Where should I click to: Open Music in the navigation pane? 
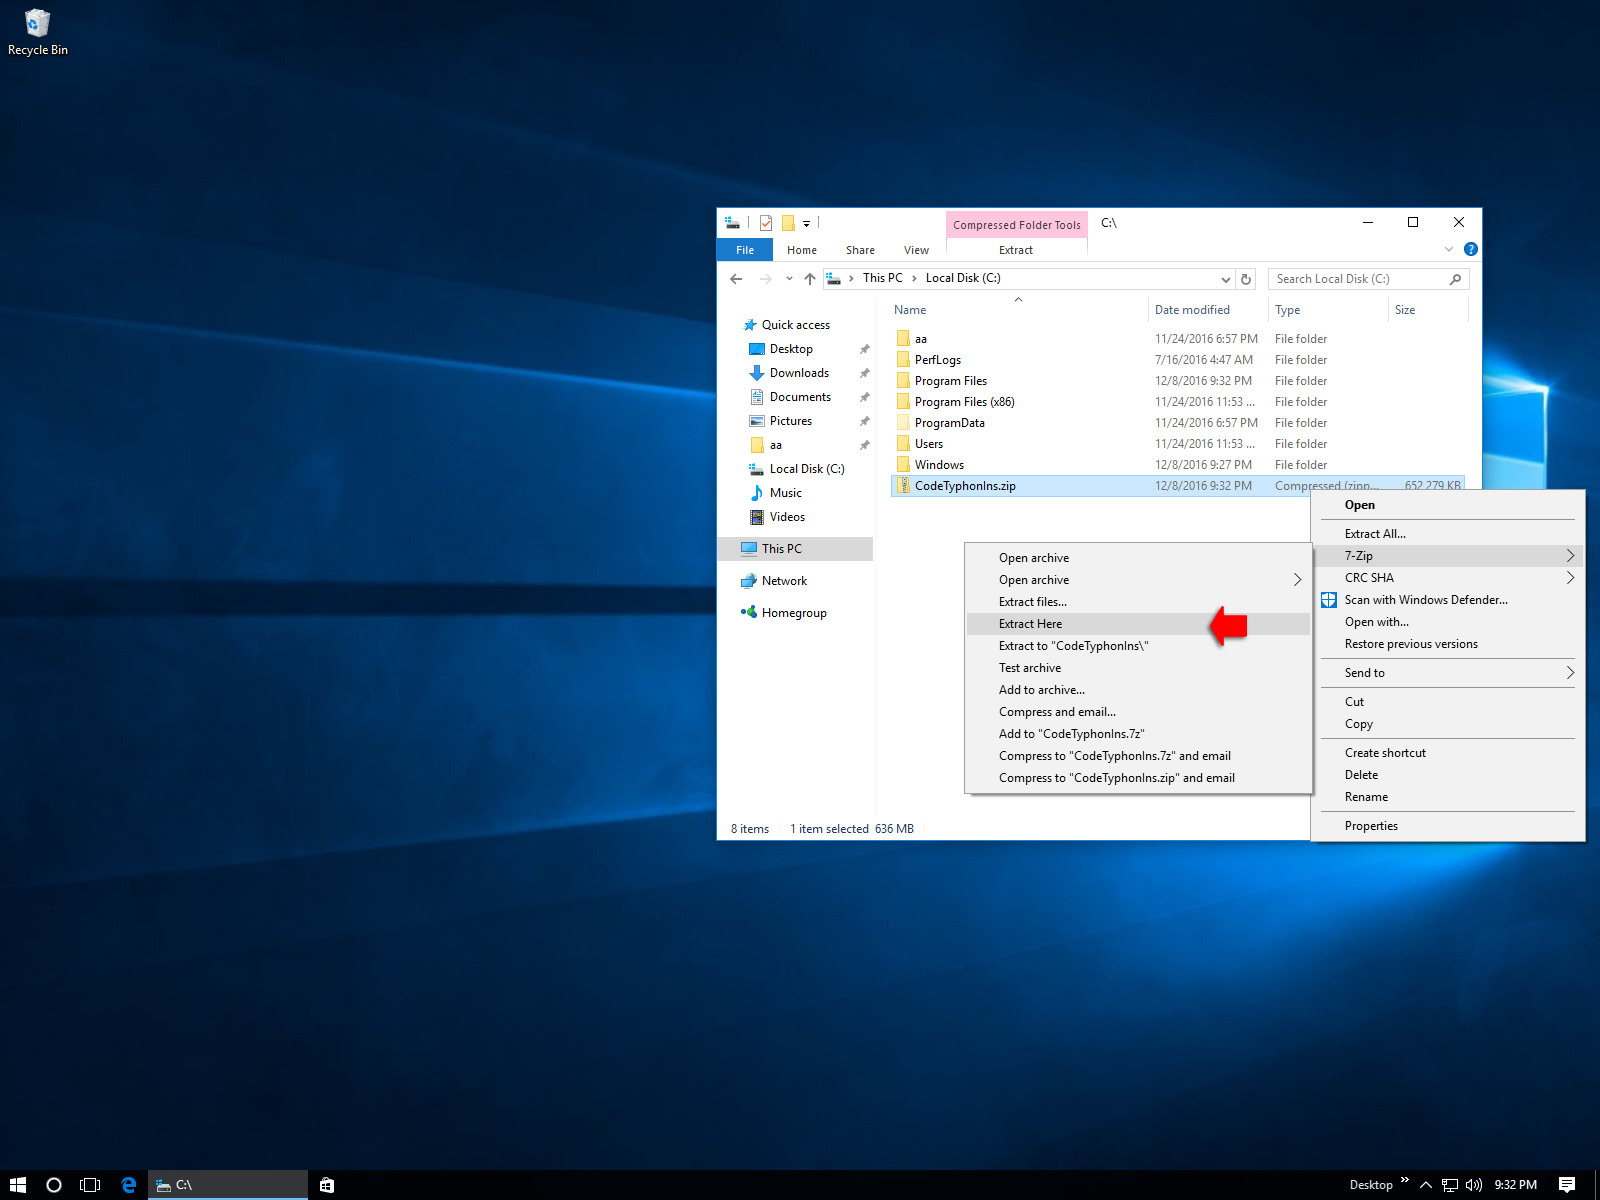point(786,493)
